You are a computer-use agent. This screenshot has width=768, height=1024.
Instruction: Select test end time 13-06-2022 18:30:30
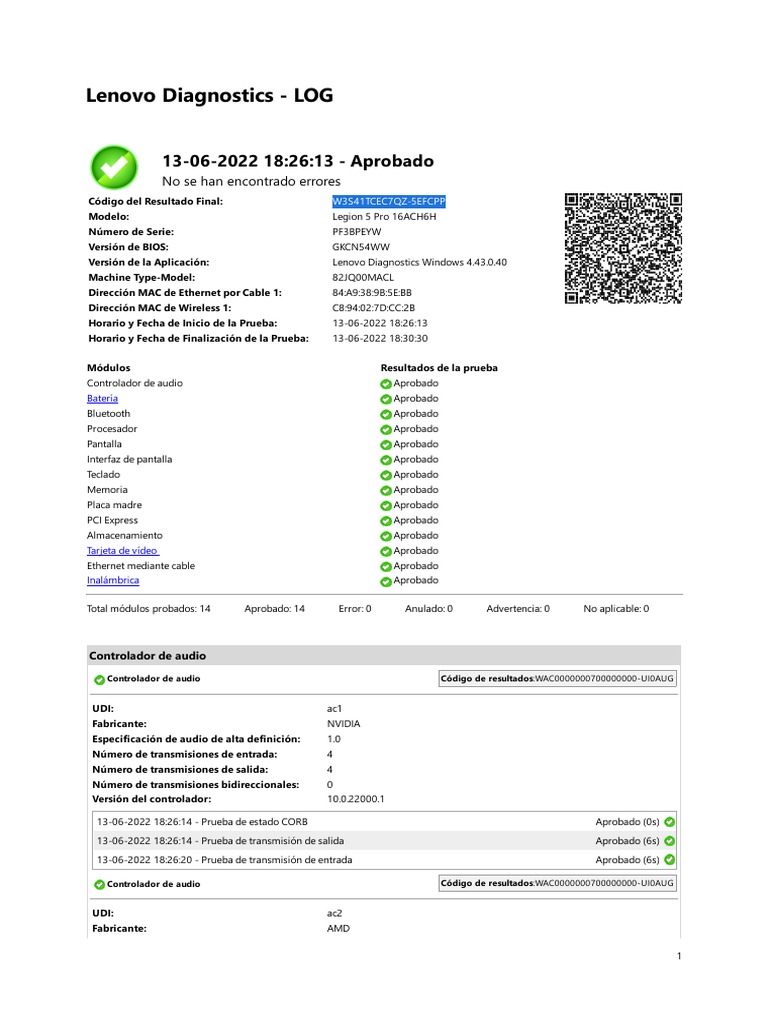click(380, 338)
